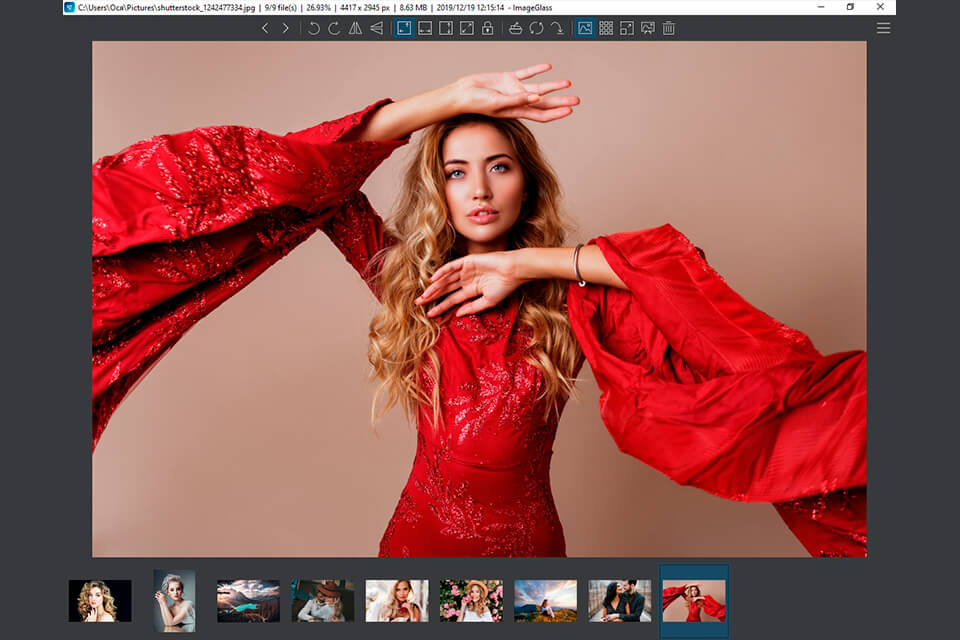Image resolution: width=960 pixels, height=640 pixels.
Task: Switch to scale-to-width zoom mode
Action: pos(423,28)
